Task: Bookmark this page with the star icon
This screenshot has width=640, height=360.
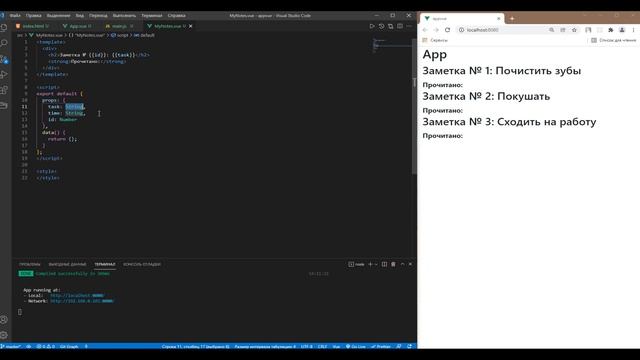Action: [x=574, y=30]
